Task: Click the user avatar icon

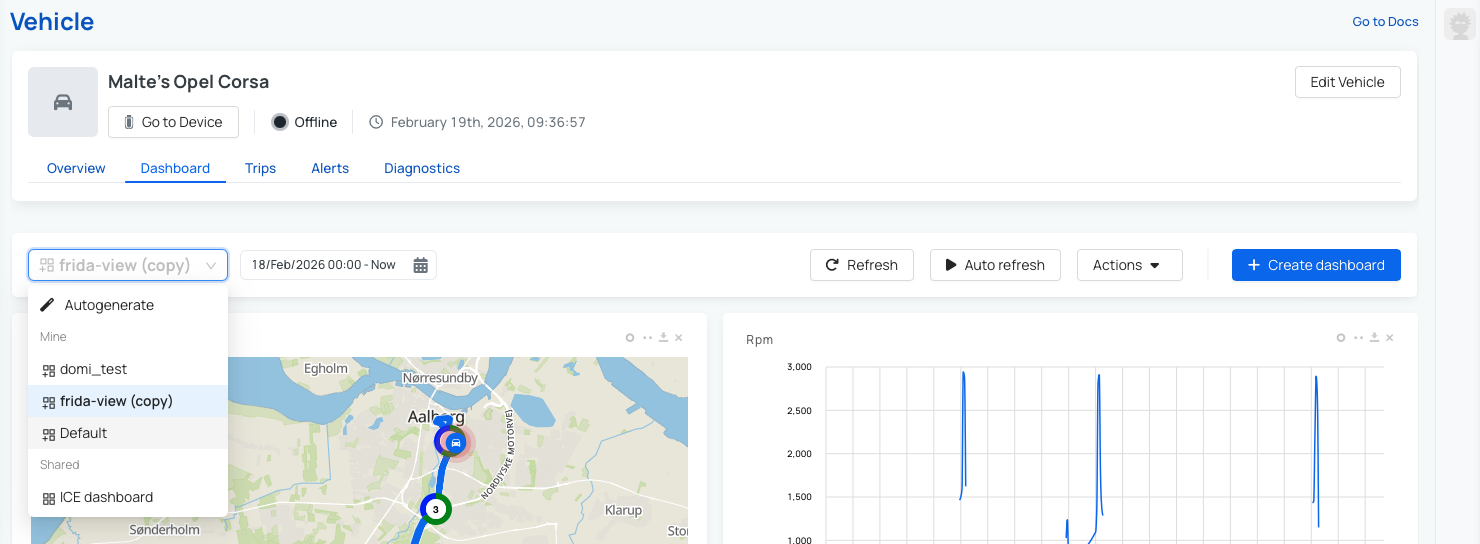Action: [1460, 24]
